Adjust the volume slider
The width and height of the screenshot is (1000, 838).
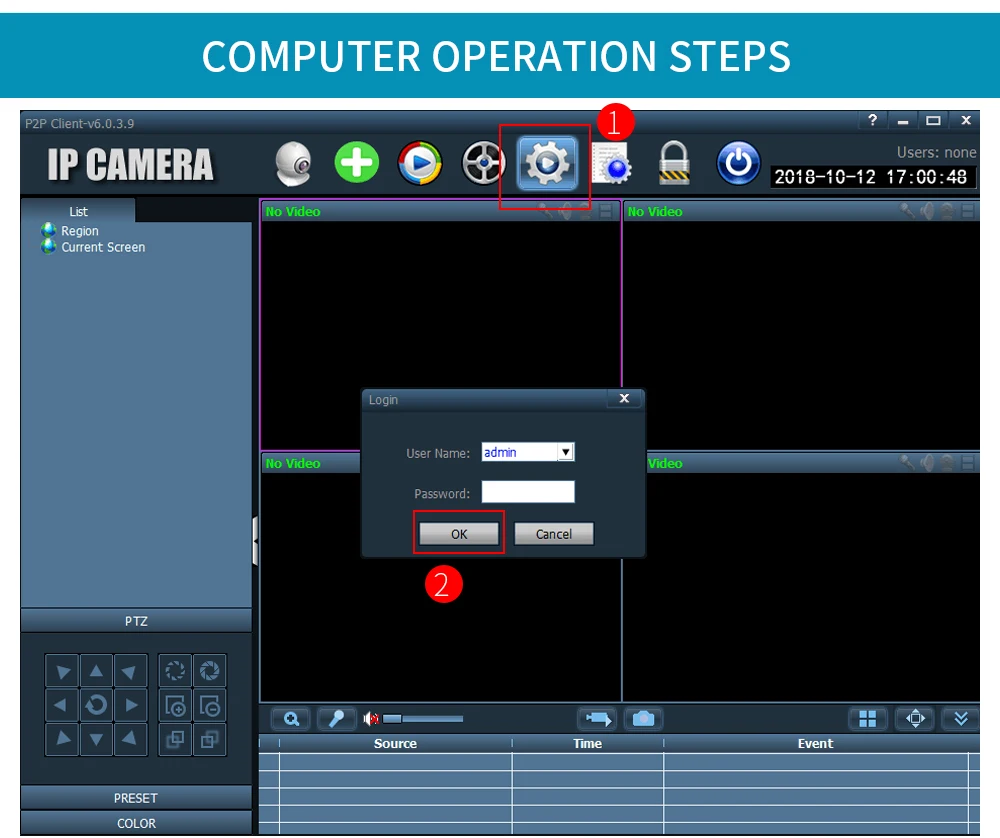click(423, 719)
